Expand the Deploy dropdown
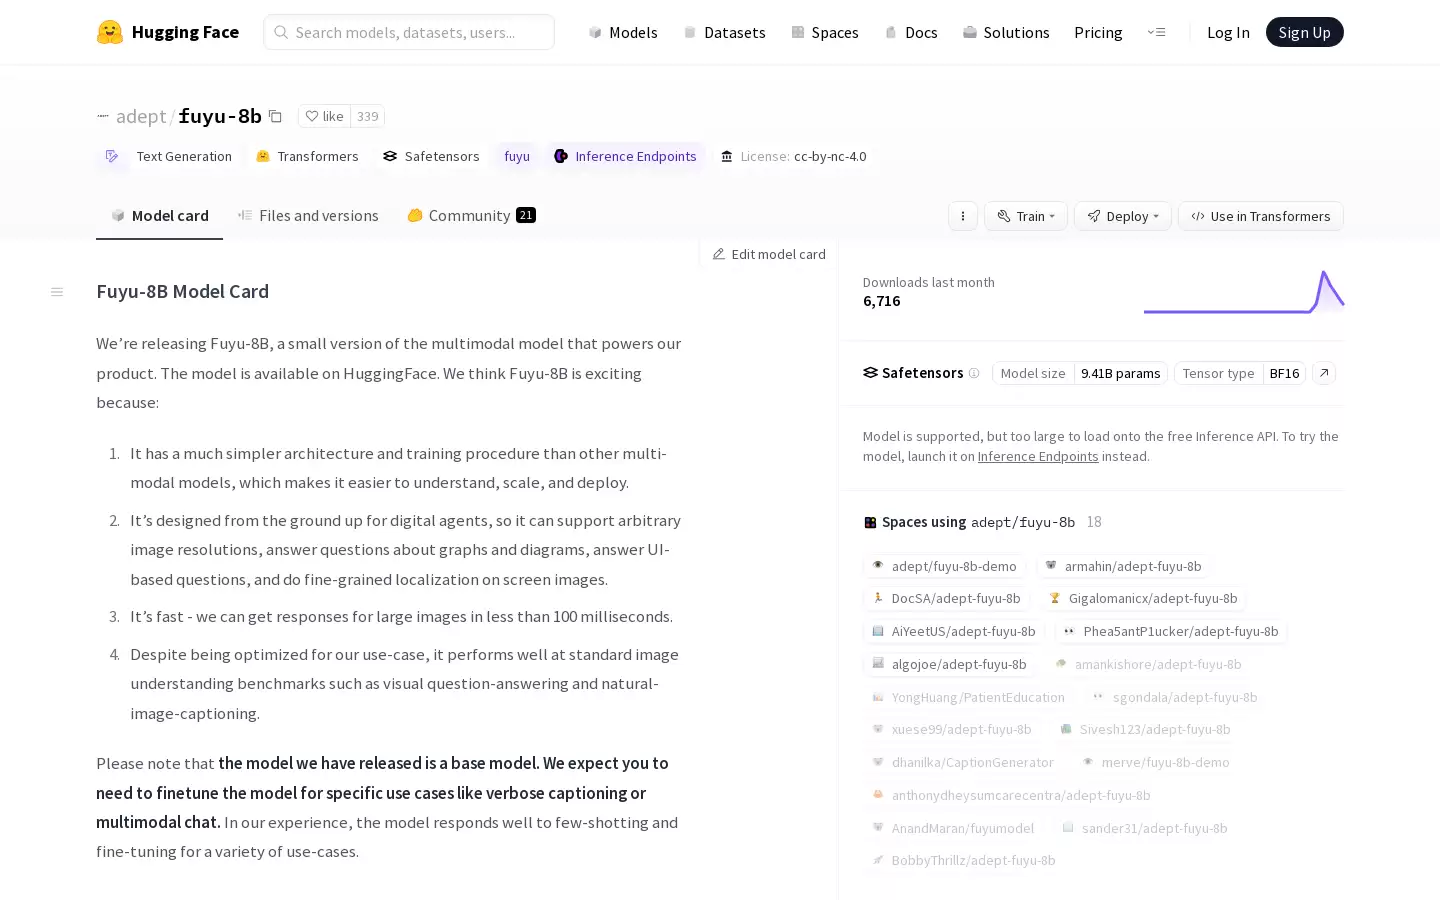This screenshot has width=1440, height=900. [x=1123, y=216]
